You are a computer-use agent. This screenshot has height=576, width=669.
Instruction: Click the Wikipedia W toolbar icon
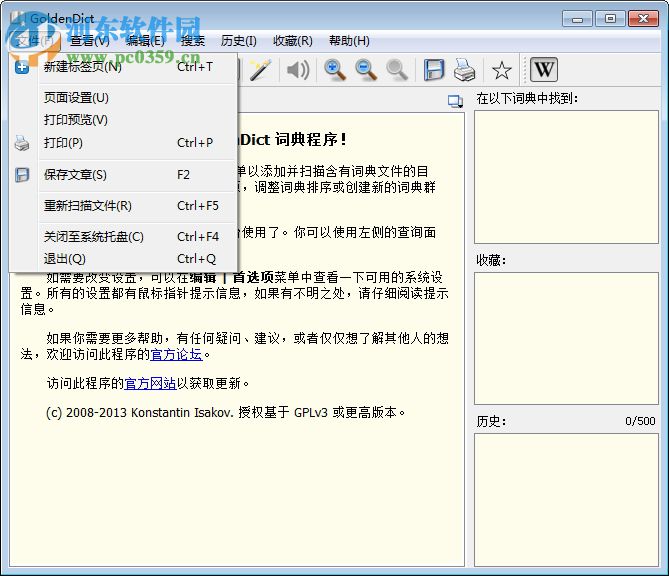tap(544, 70)
